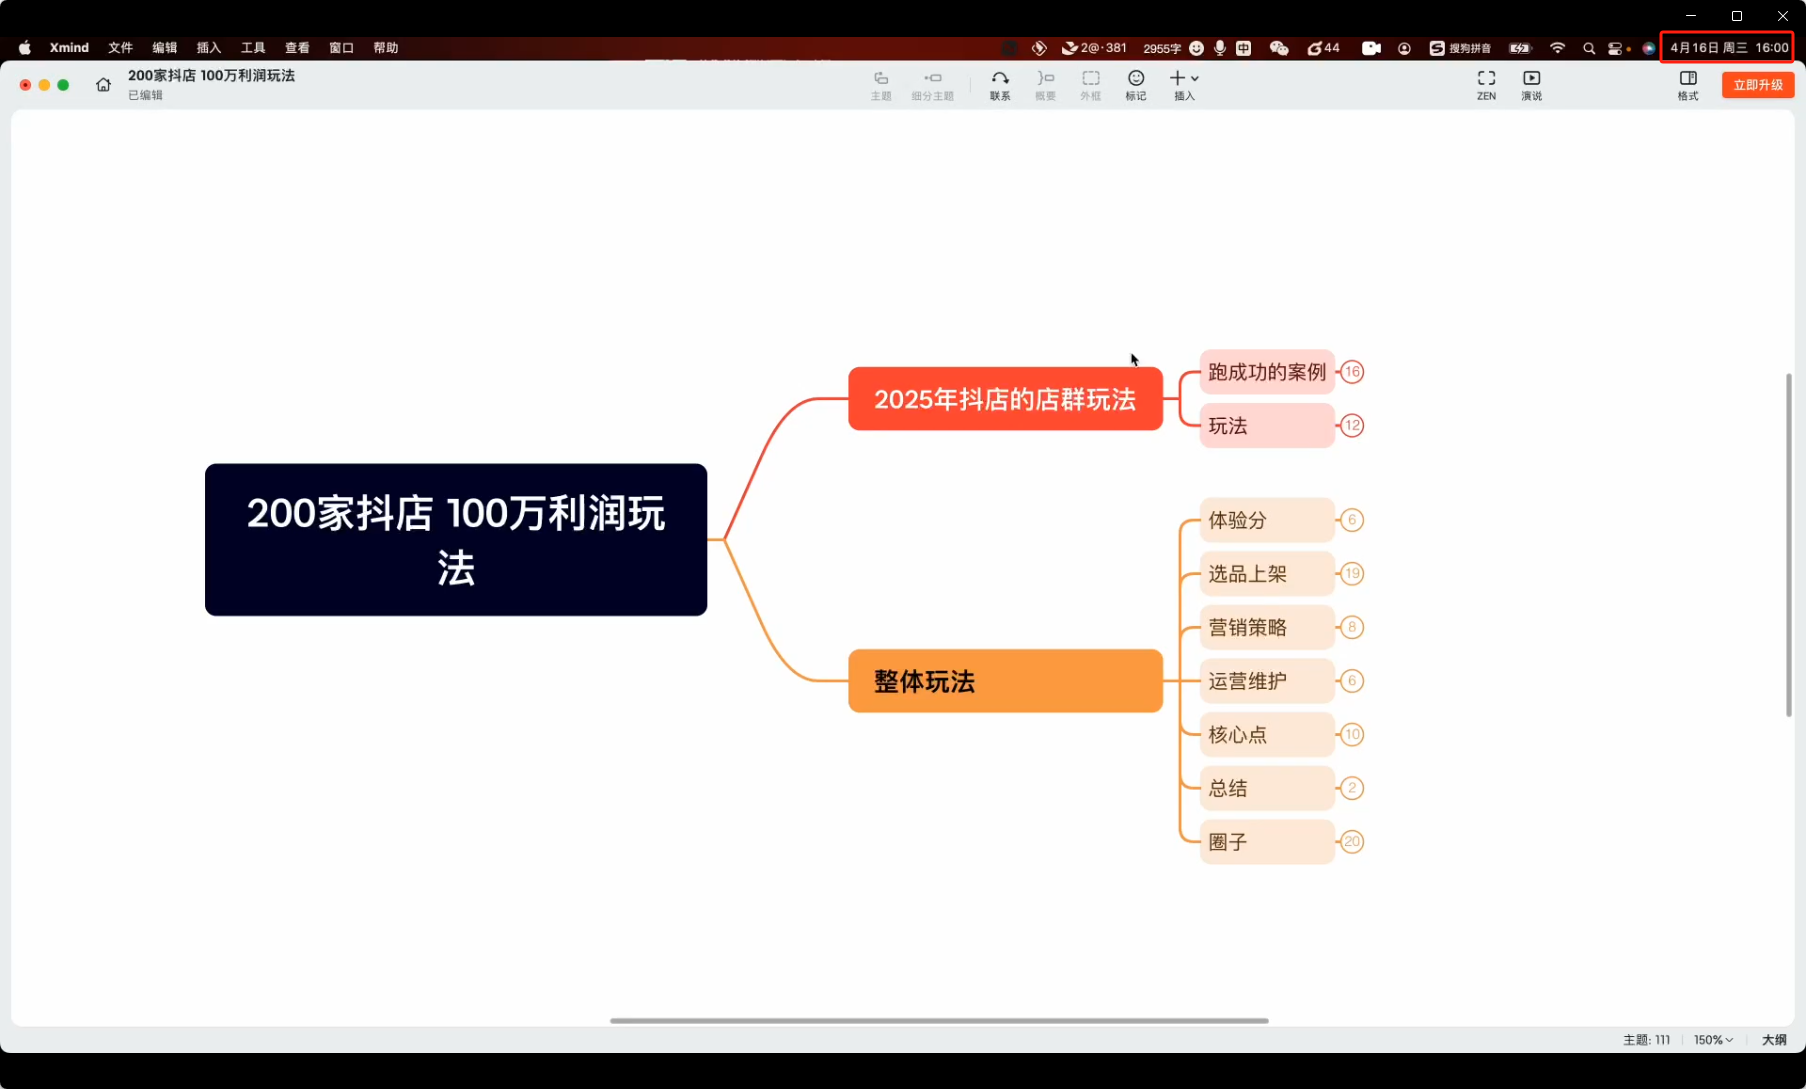Screen dimensions: 1806x1089
Task: Expand the 选品上架 branch with 19 subtopics
Action: coord(1352,574)
